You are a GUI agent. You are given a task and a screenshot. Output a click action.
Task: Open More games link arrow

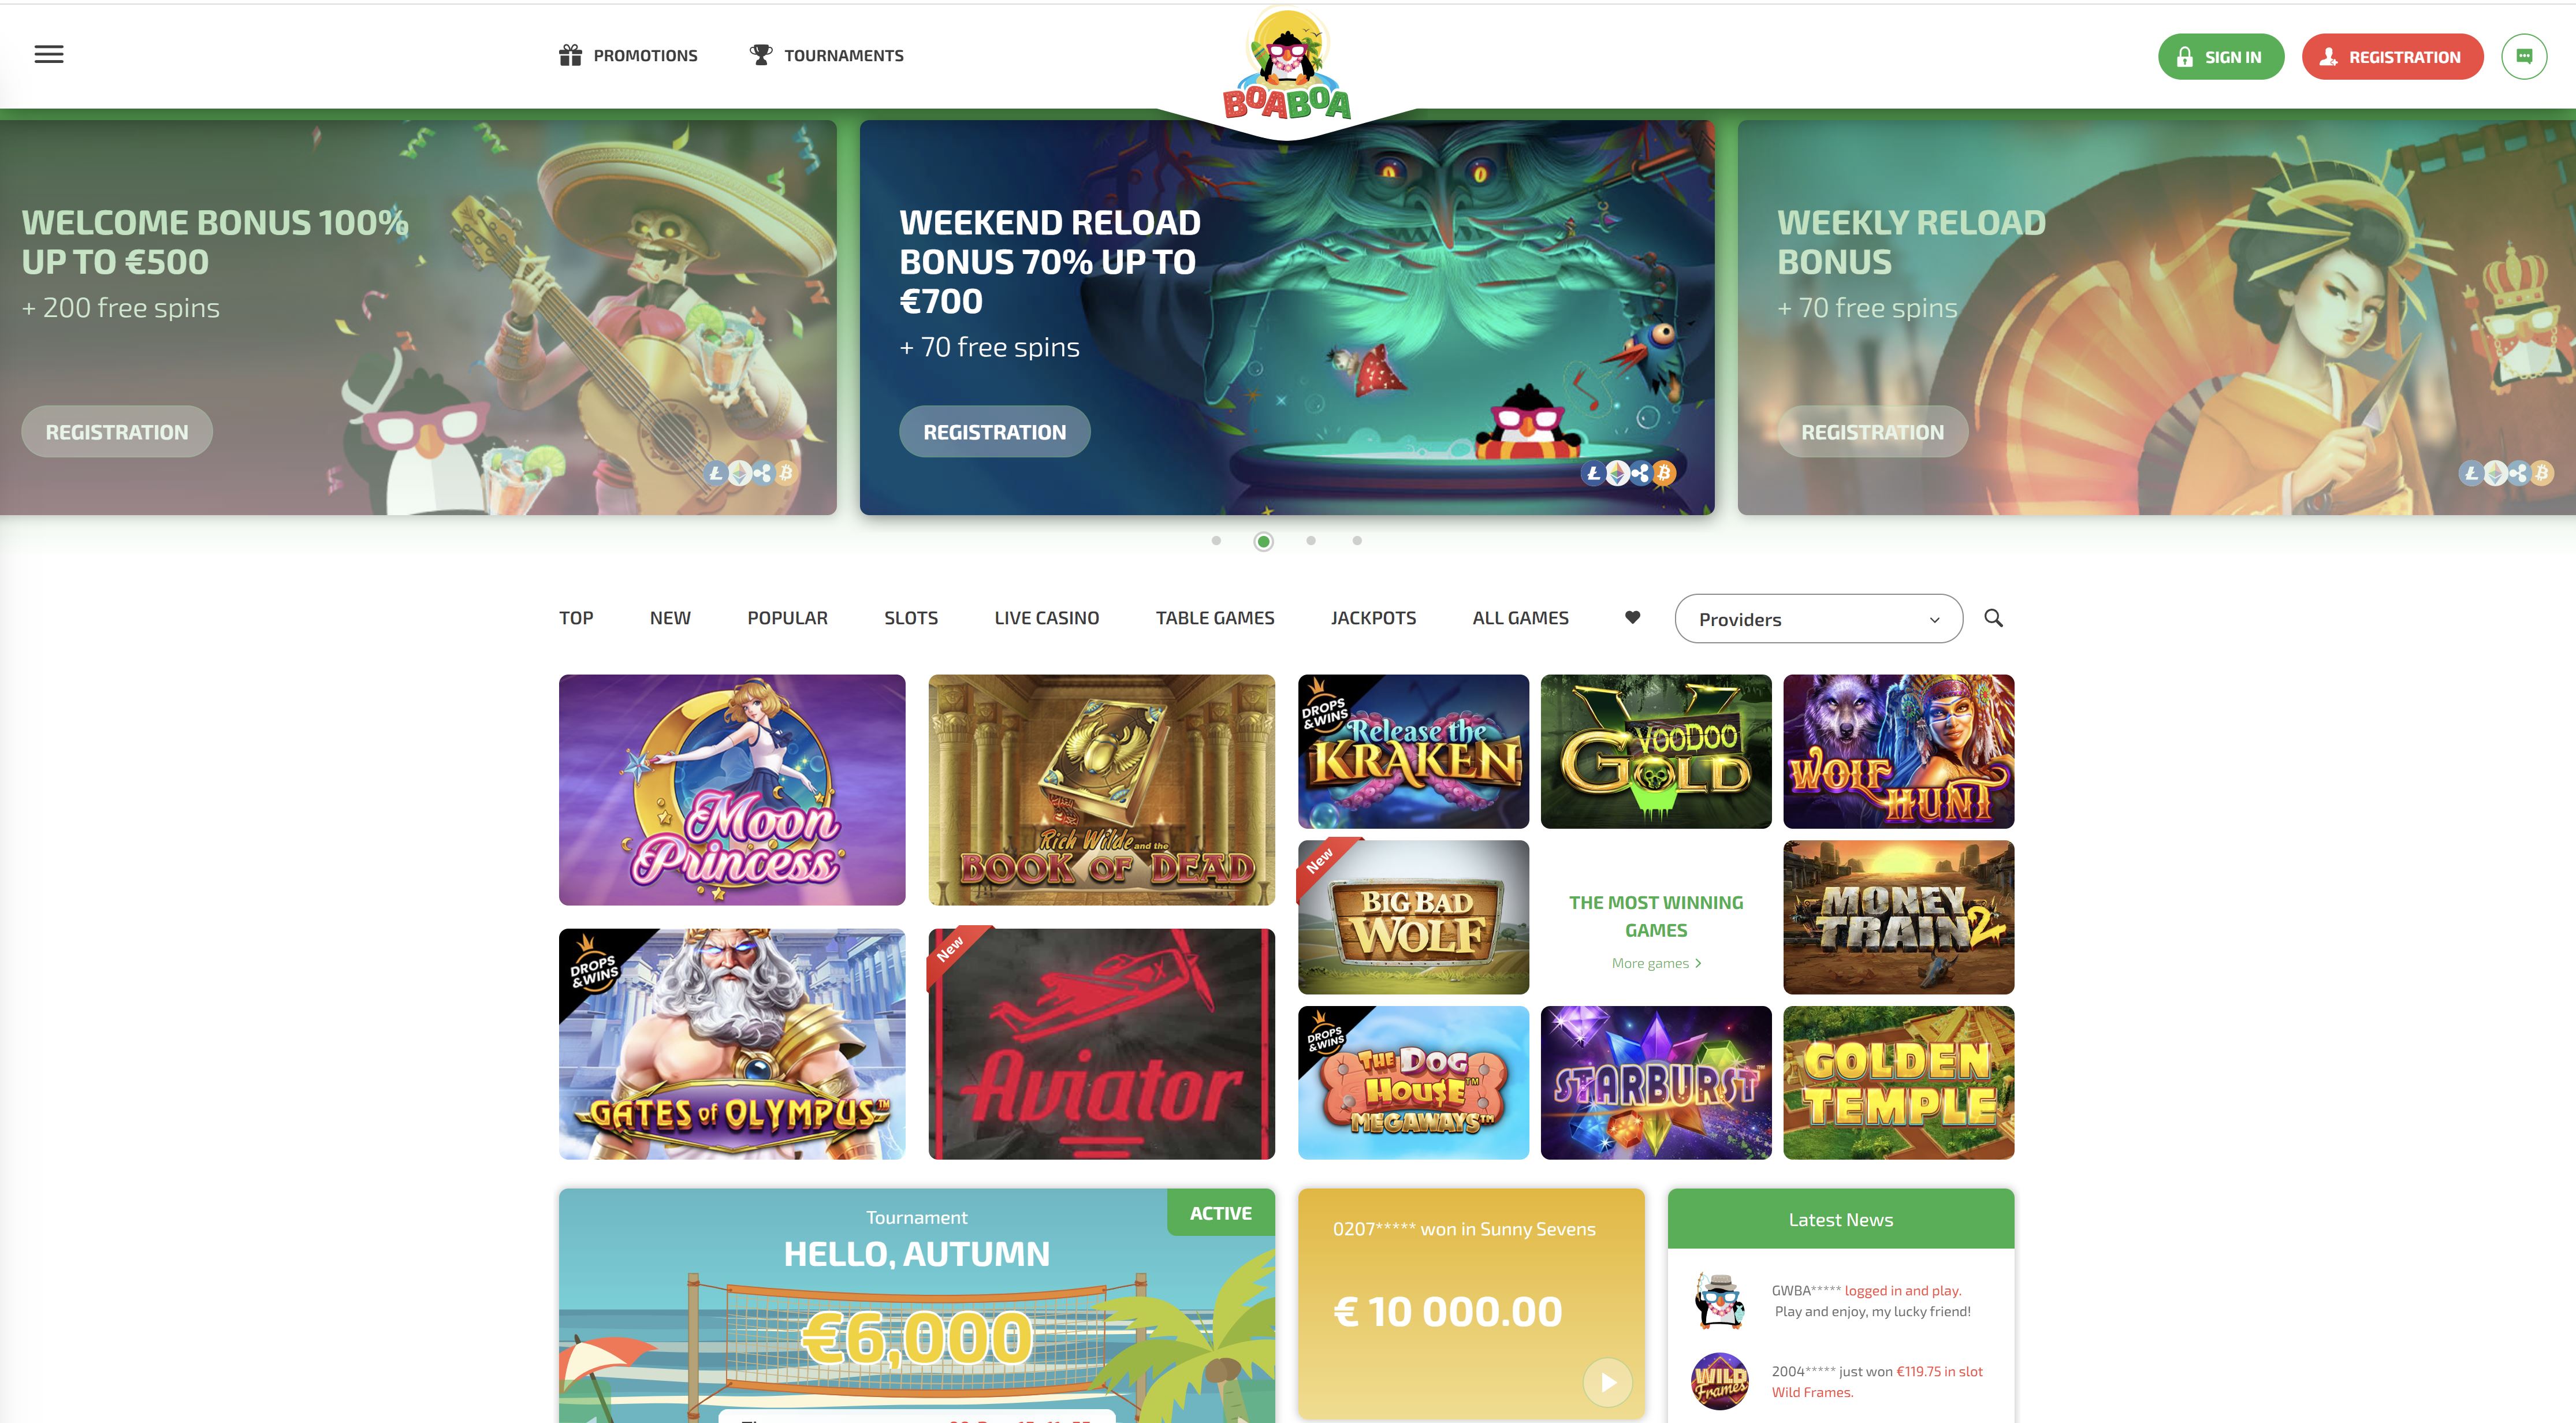1698,963
